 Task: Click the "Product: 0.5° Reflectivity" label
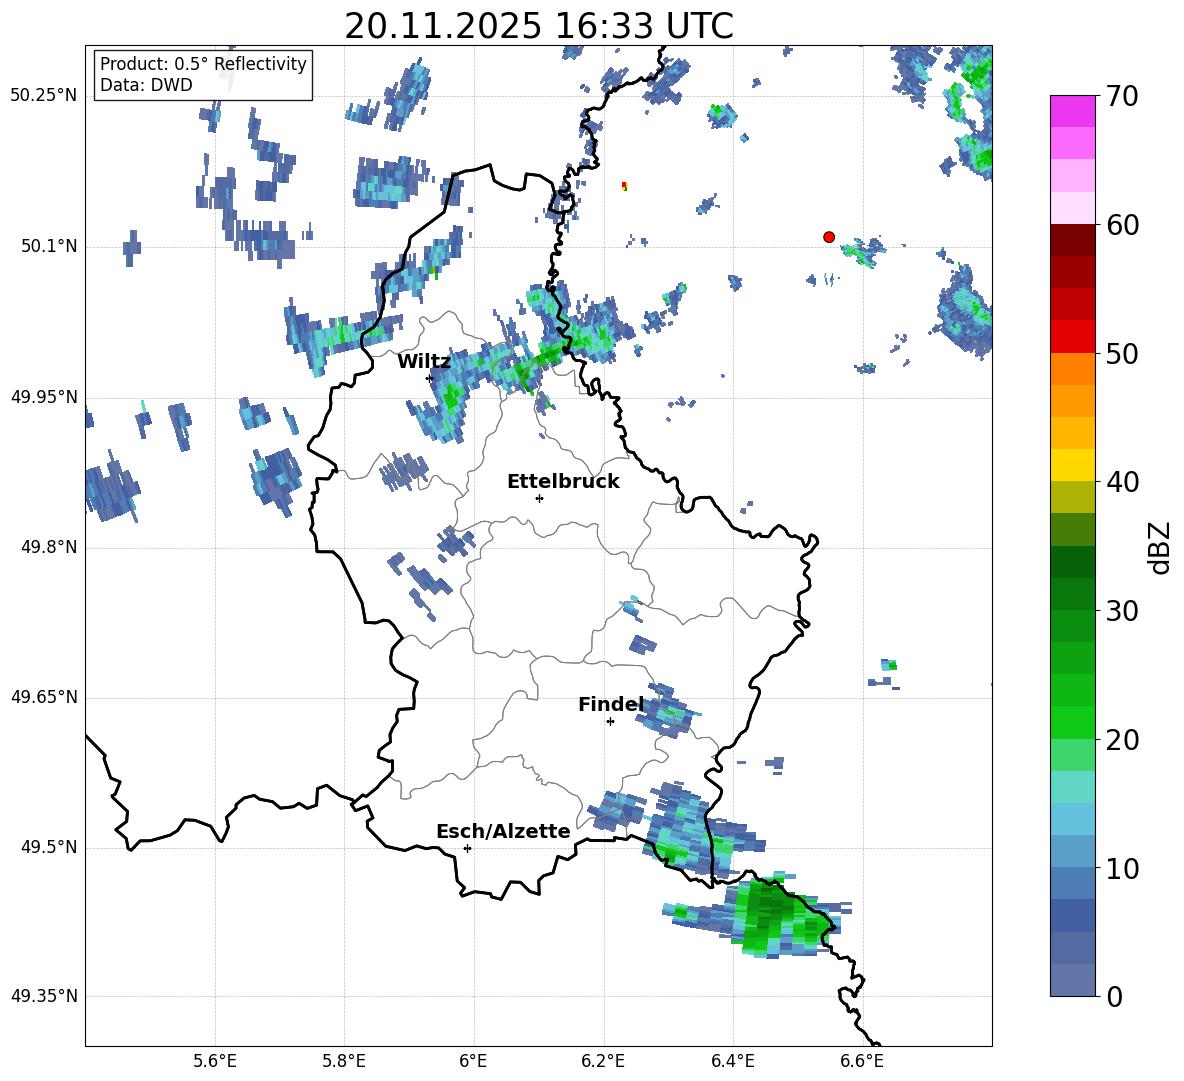(x=203, y=63)
